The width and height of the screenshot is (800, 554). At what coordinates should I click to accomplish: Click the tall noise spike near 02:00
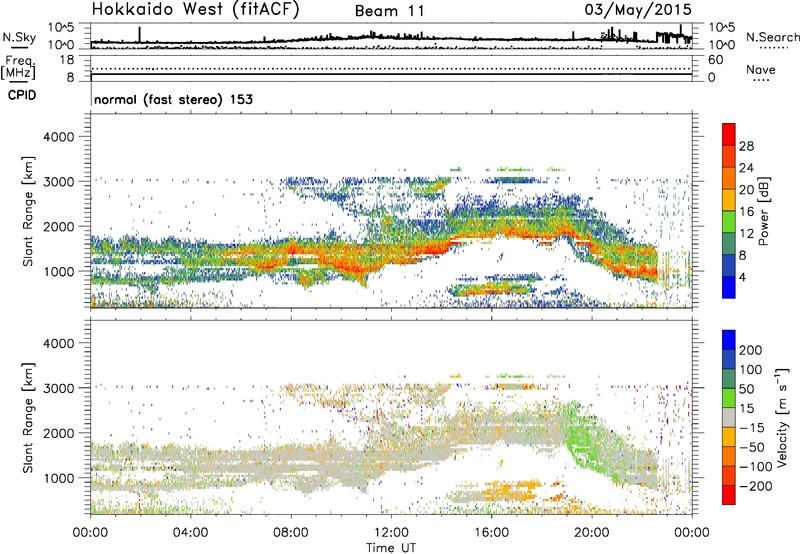139,35
